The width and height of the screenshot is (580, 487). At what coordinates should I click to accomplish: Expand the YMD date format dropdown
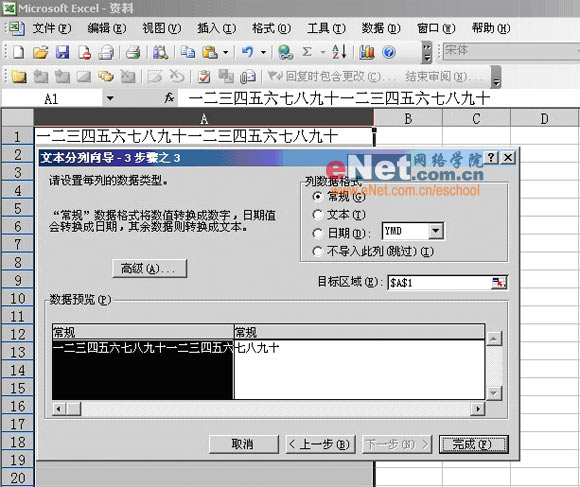coord(436,231)
